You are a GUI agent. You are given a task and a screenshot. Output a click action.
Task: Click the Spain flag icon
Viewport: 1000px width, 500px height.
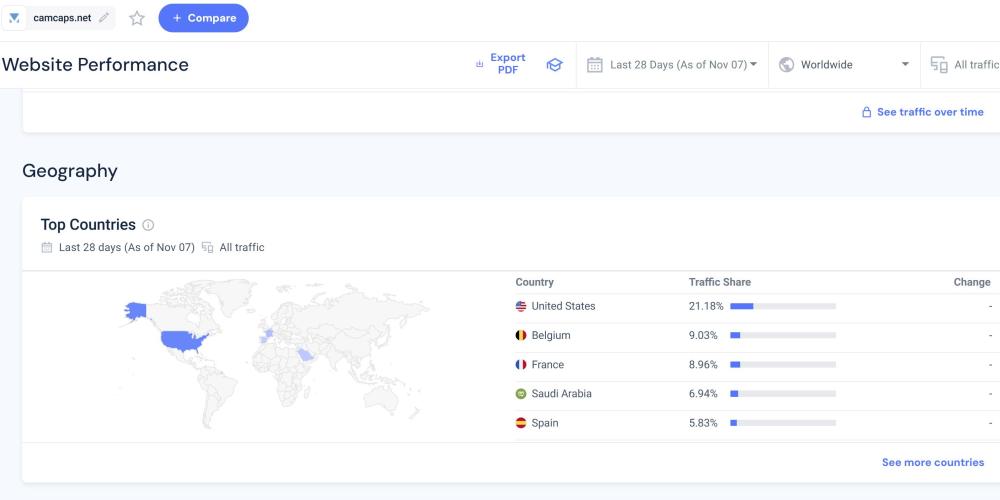coord(521,423)
